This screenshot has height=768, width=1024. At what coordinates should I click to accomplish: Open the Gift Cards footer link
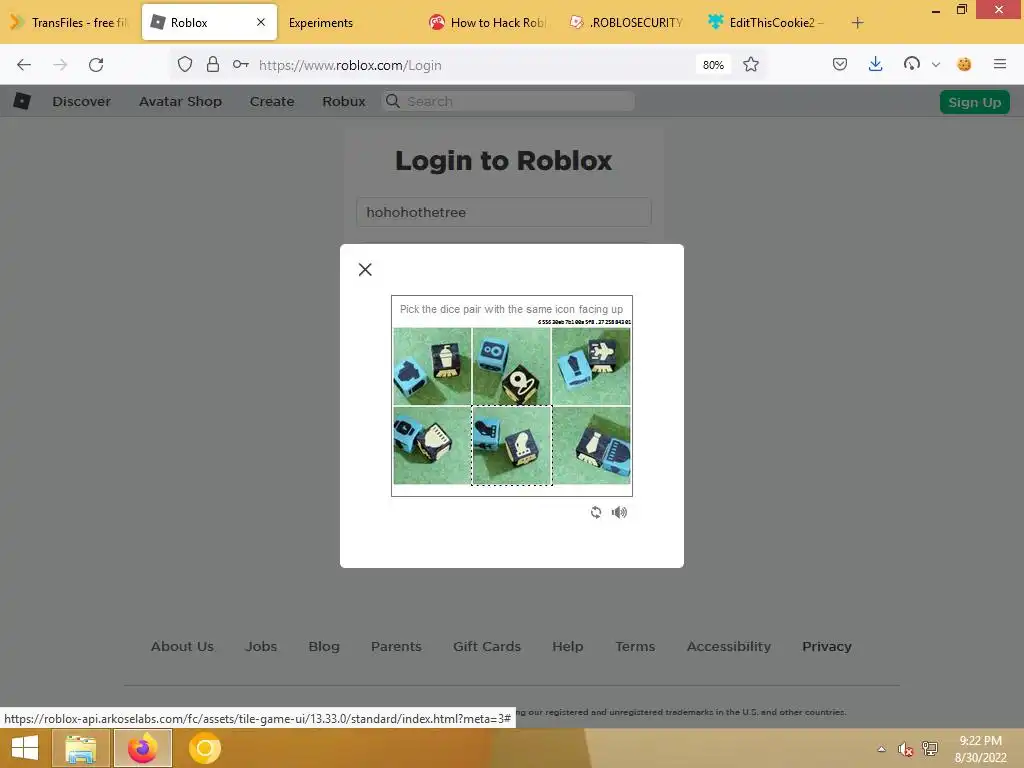(487, 646)
